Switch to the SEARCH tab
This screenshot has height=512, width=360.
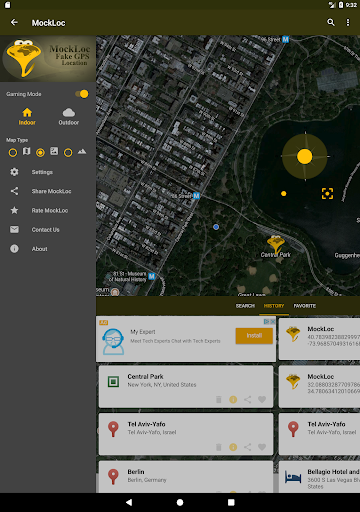245,306
